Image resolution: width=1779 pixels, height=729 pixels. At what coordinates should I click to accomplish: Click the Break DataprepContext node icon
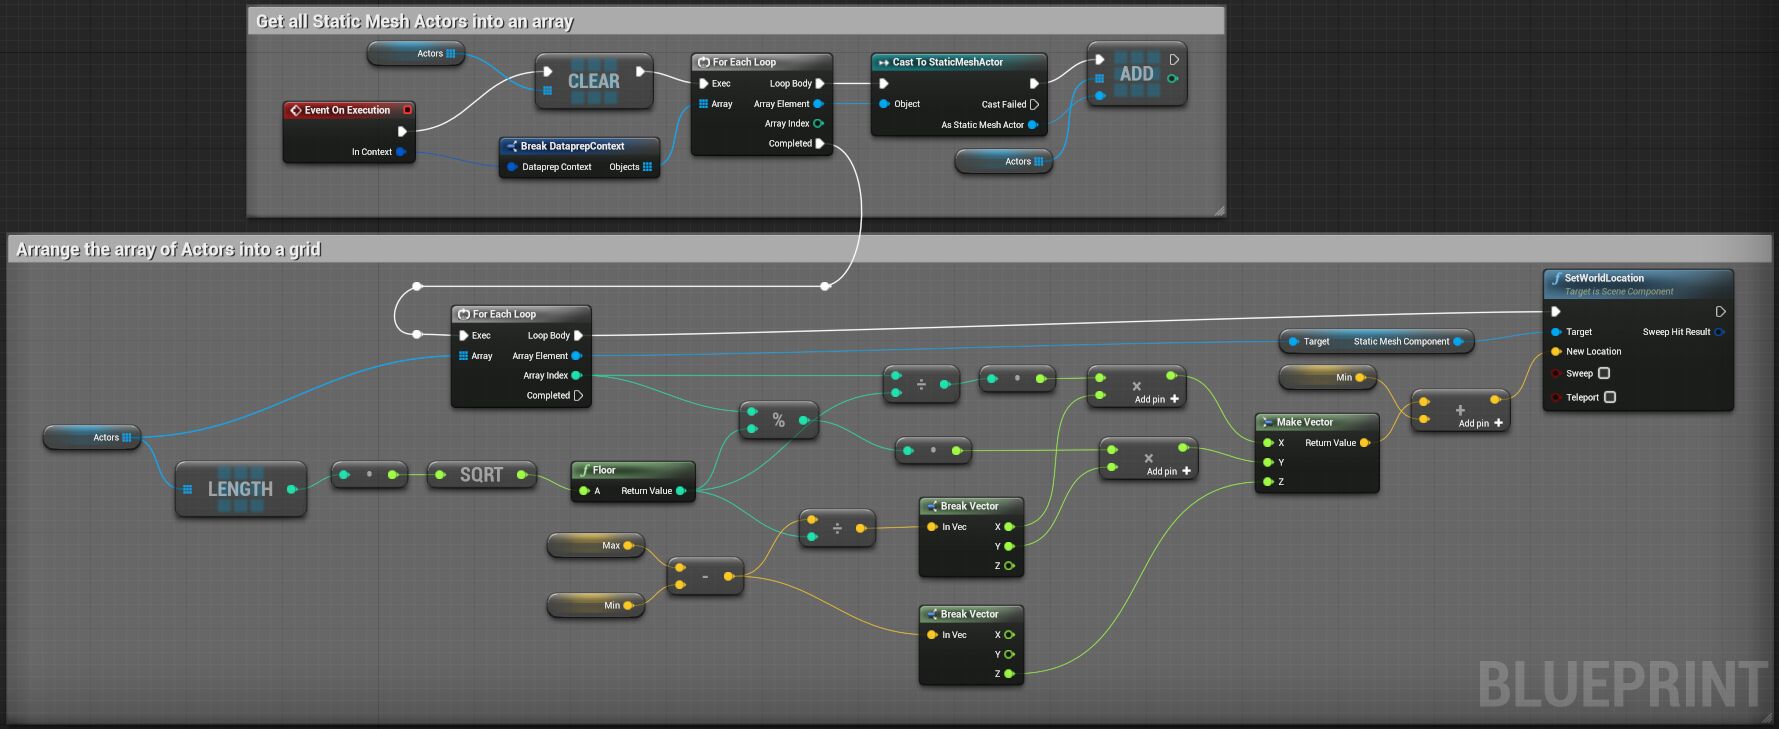click(x=511, y=146)
